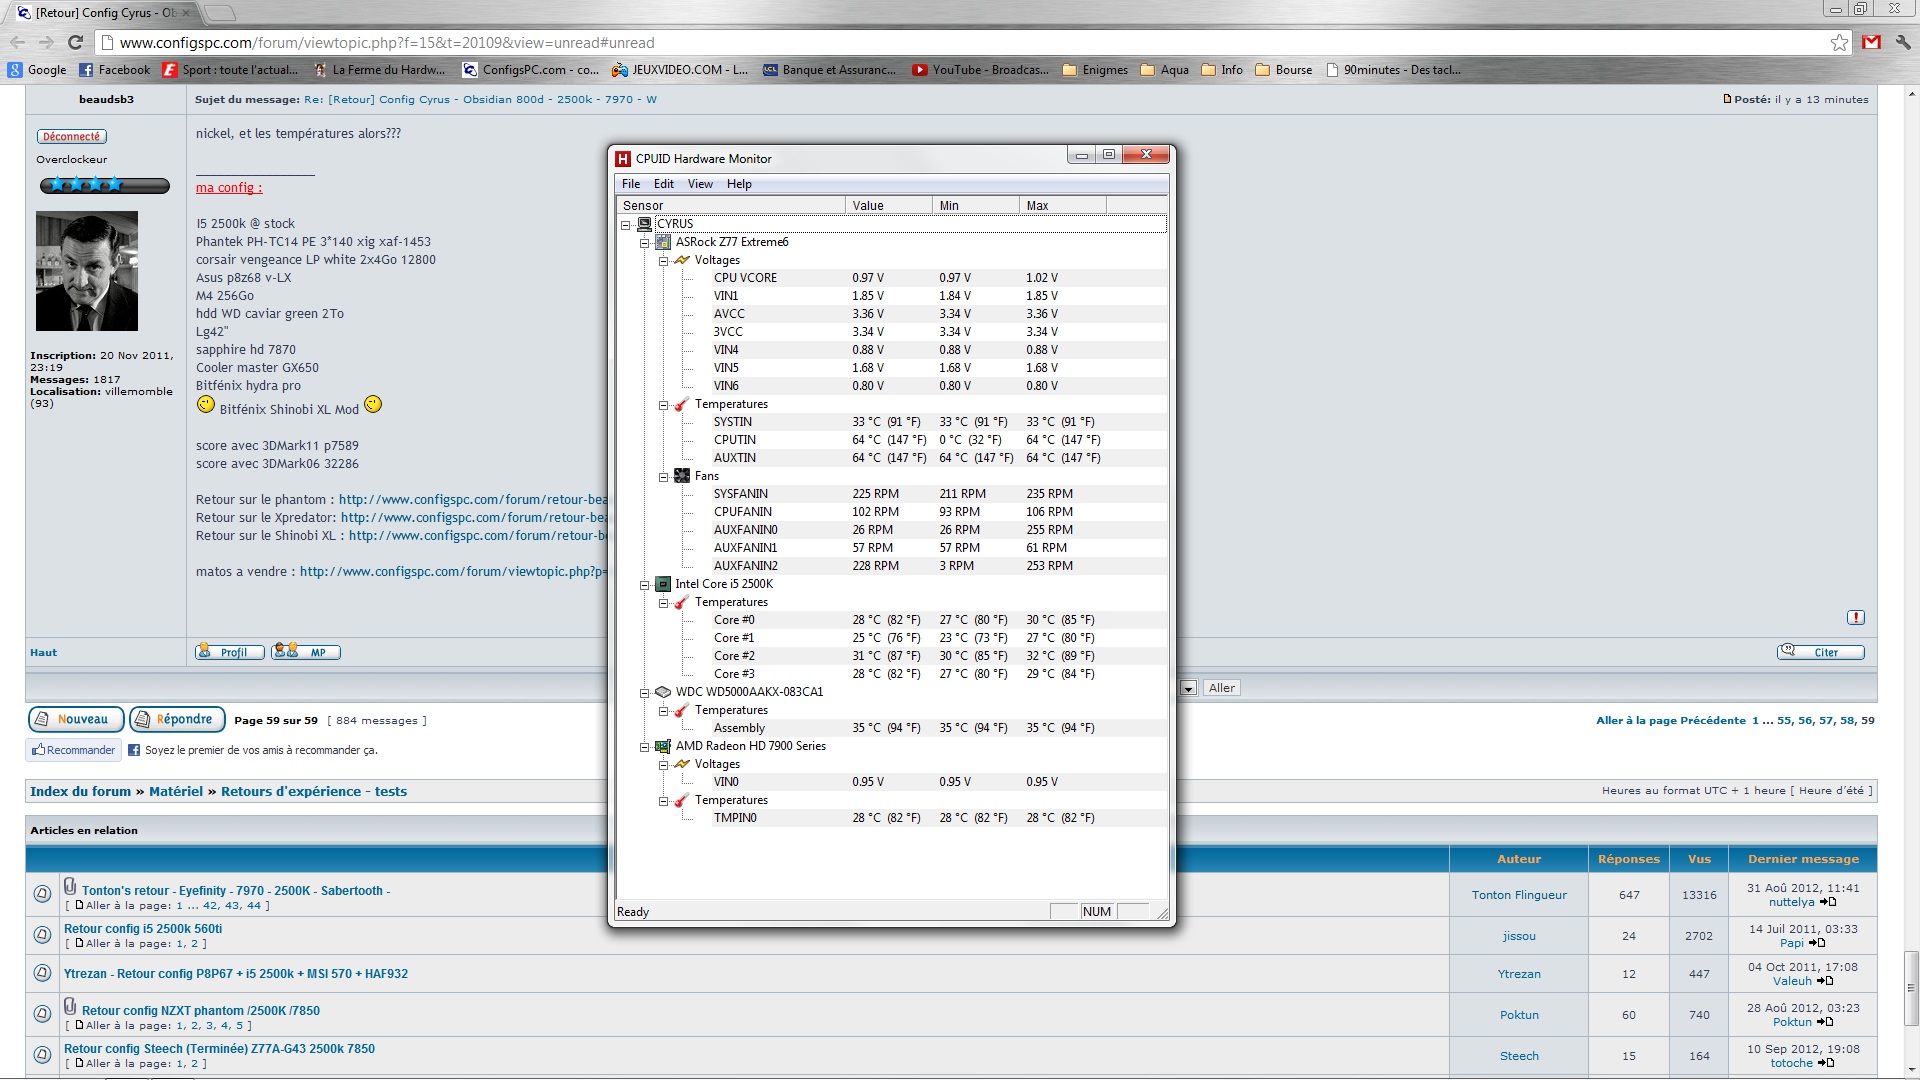Click the red report post exclamation icon

coord(1856,618)
